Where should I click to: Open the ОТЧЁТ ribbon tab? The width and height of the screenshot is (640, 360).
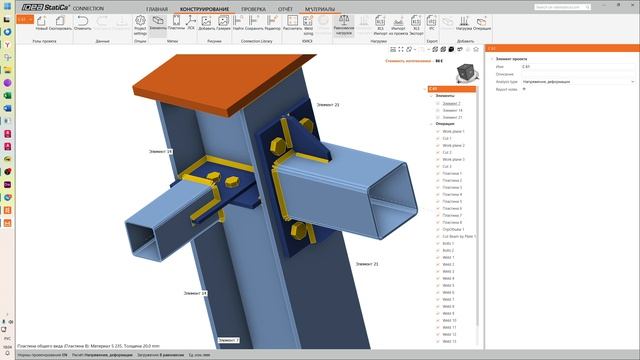tap(285, 9)
